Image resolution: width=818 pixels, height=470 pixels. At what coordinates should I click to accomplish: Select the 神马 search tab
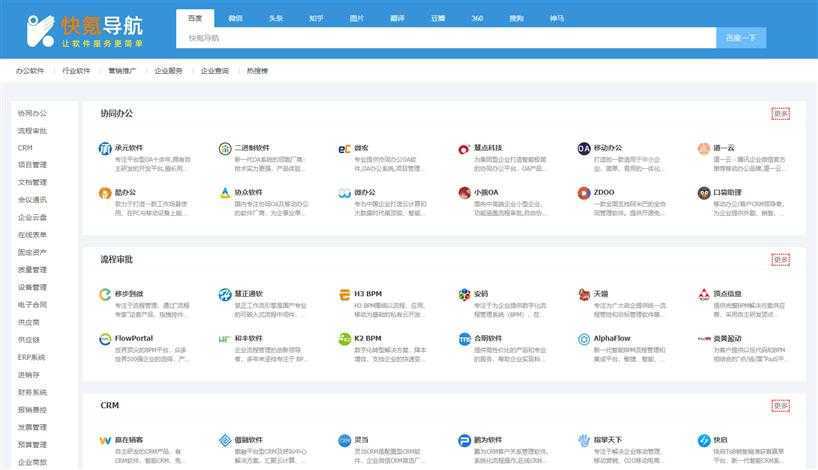(x=557, y=18)
